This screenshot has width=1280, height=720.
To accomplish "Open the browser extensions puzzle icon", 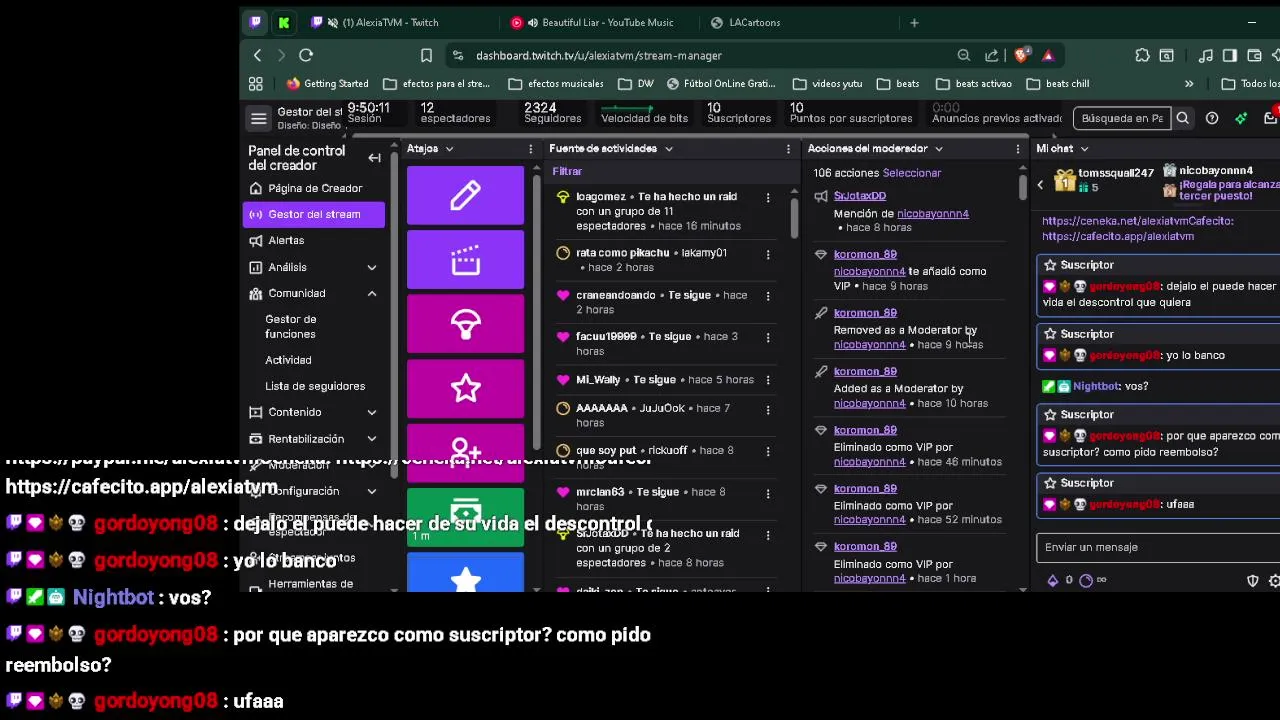I will 1142,55.
